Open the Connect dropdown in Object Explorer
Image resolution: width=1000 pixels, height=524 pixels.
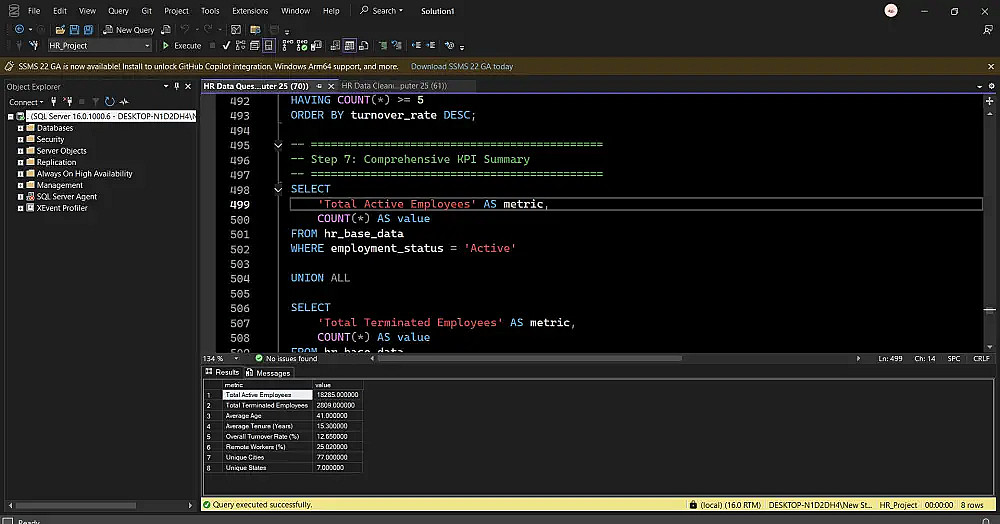point(27,102)
